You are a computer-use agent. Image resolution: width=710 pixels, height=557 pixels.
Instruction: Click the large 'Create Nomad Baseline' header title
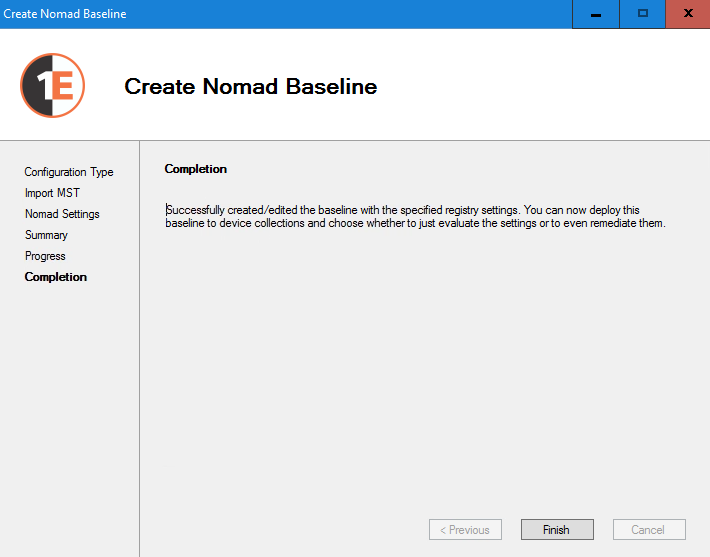pos(250,87)
